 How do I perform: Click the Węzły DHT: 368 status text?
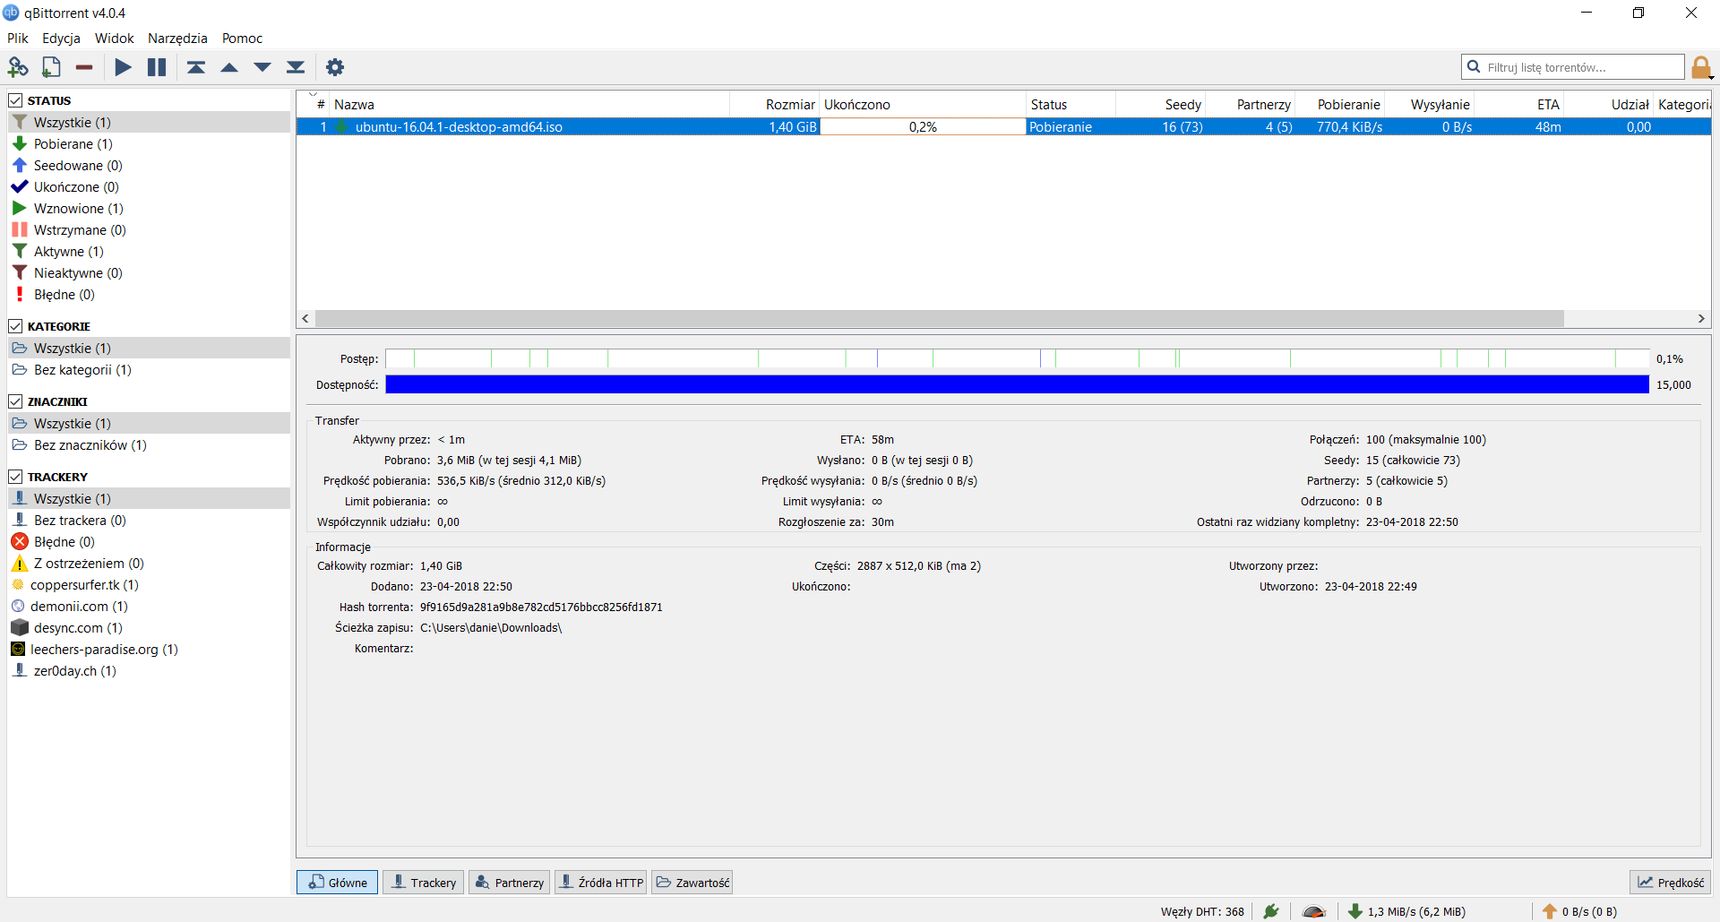(1202, 911)
